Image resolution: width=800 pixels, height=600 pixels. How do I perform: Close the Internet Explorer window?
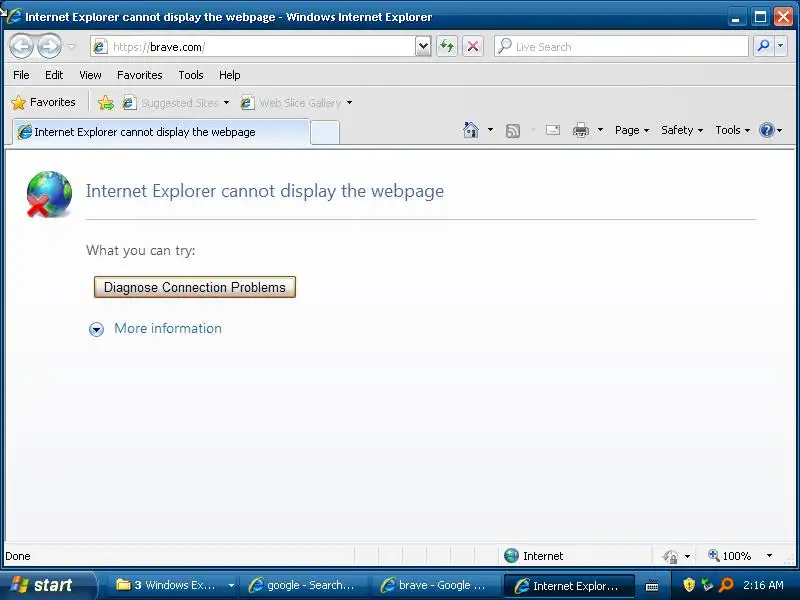[x=783, y=17]
